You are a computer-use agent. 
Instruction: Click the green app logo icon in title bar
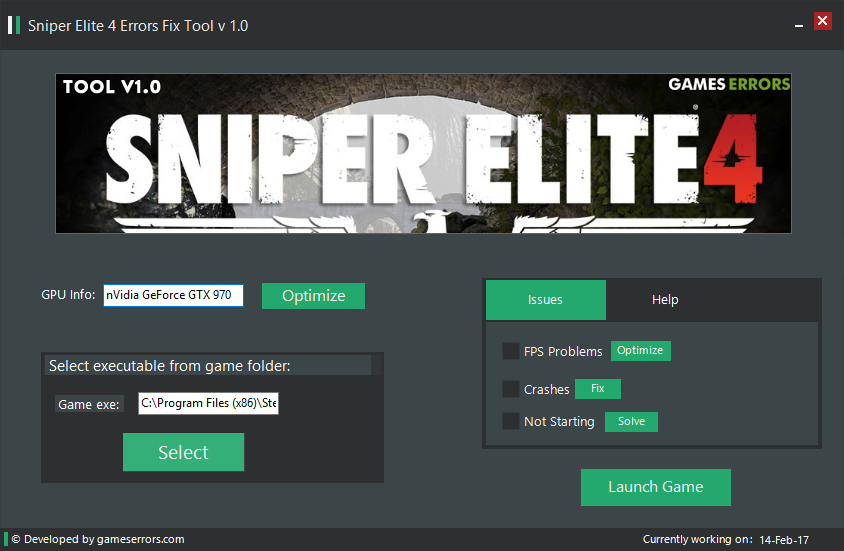pyautogui.click(x=14, y=25)
